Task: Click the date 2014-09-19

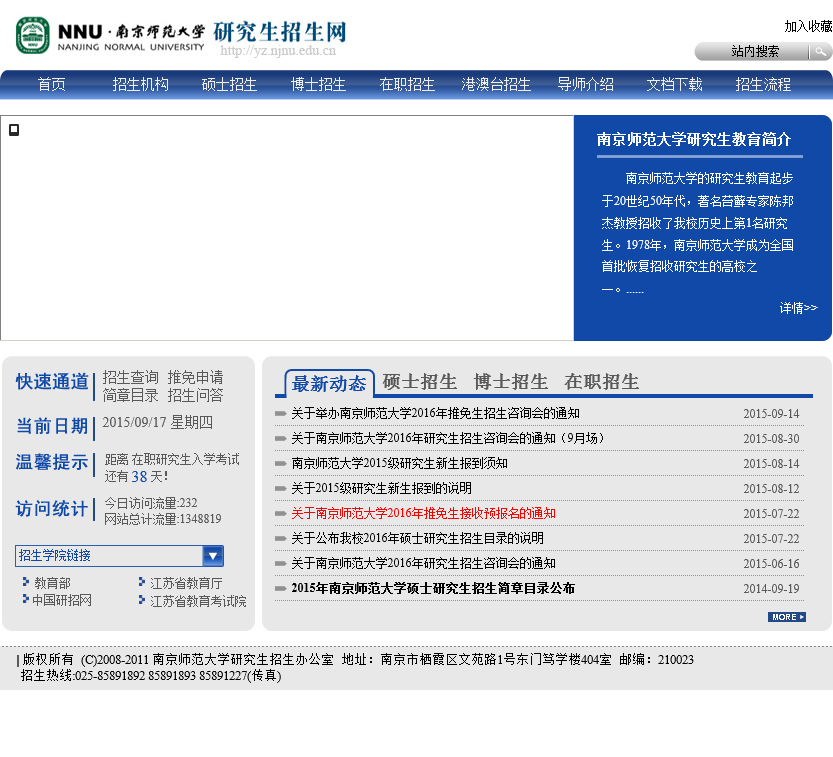Action: coord(771,589)
